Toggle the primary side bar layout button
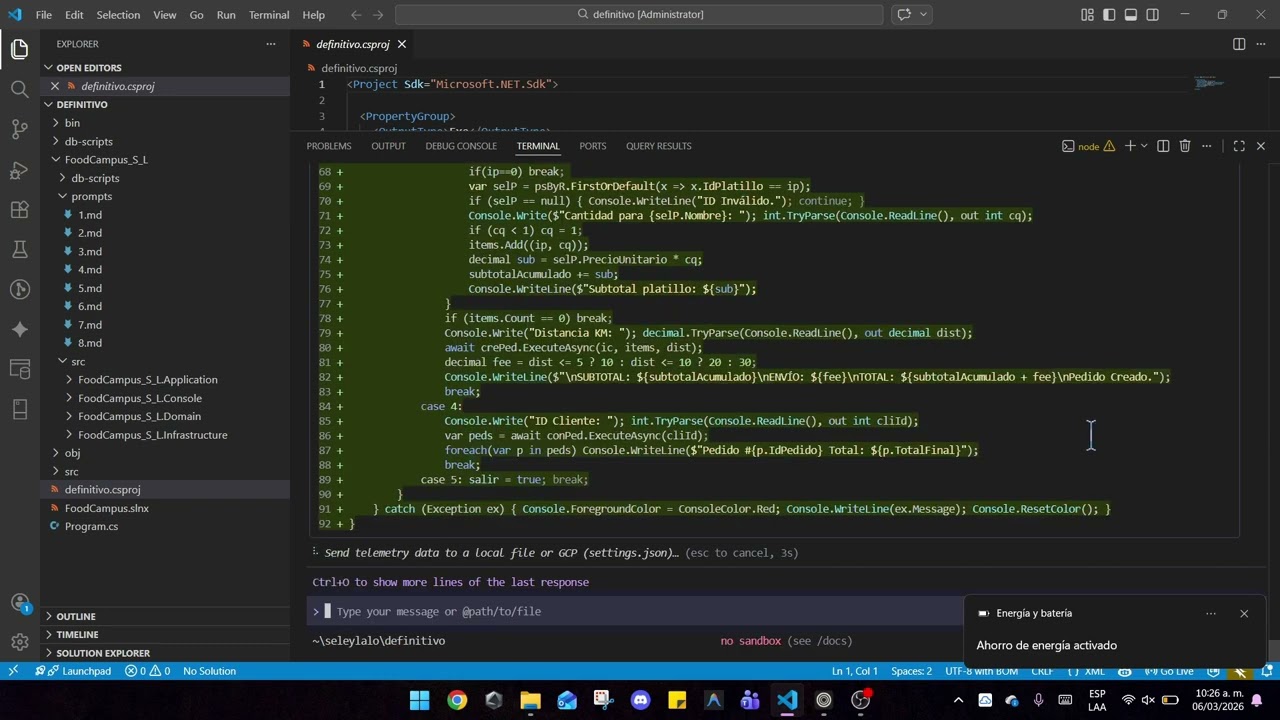The height and width of the screenshot is (720, 1280). [x=1109, y=15]
